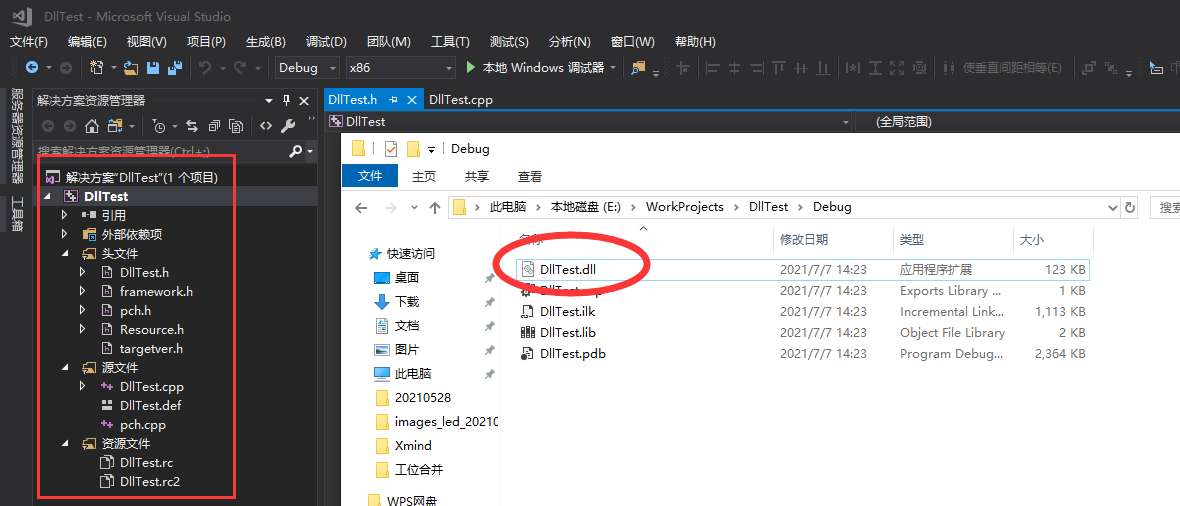This screenshot has width=1180, height=506.
Task: Expand the 引用 node
Action: pyautogui.click(x=65, y=215)
